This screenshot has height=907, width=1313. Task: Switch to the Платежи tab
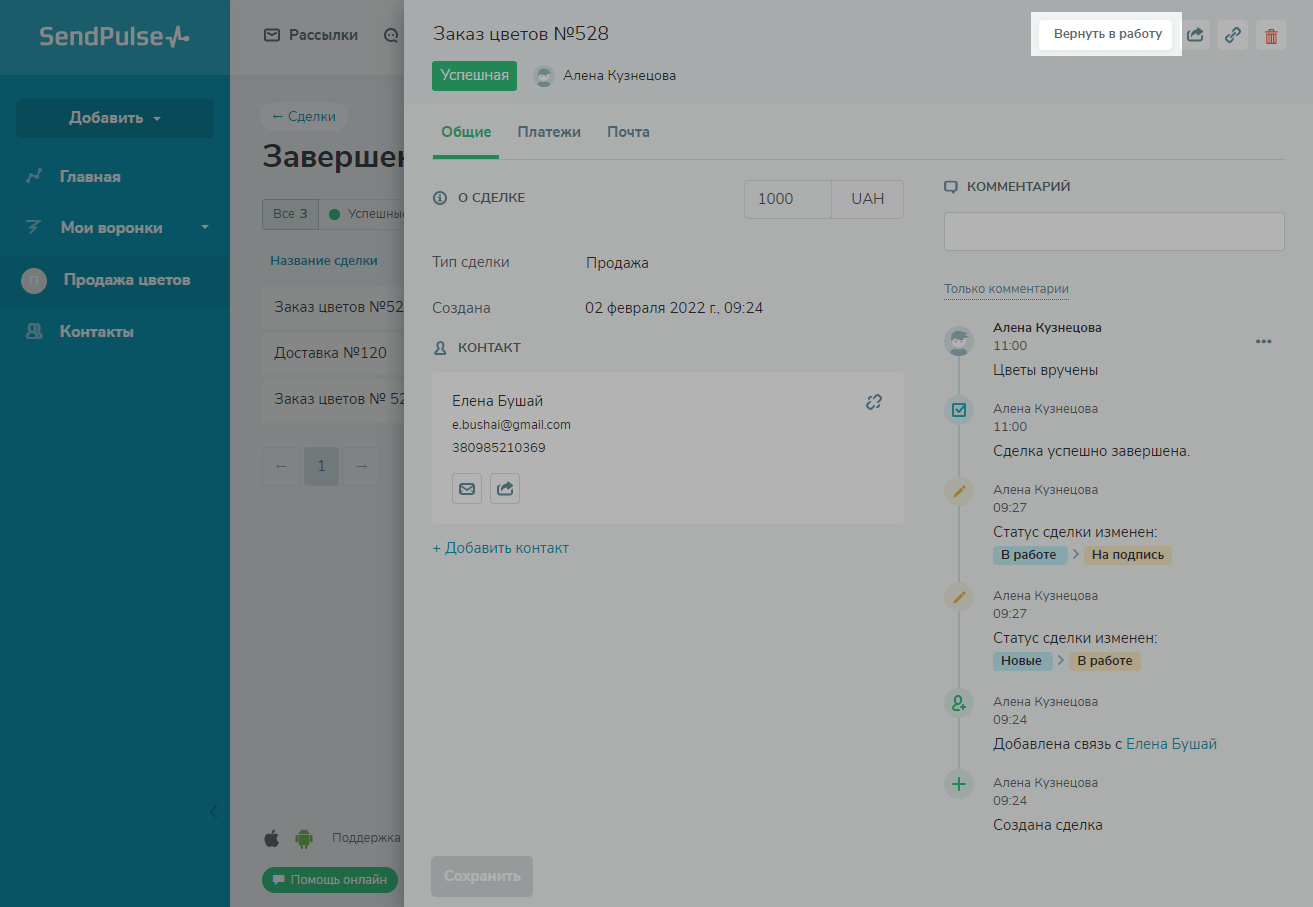tap(549, 132)
